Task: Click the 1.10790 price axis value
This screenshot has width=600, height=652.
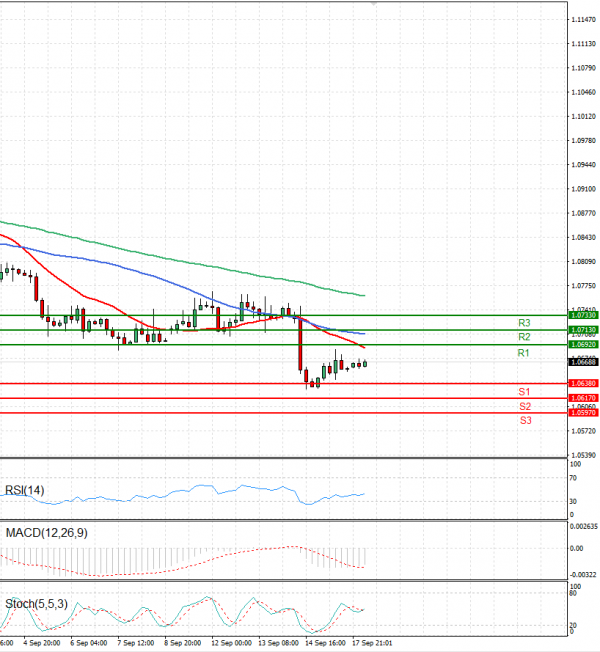Action: tap(583, 68)
